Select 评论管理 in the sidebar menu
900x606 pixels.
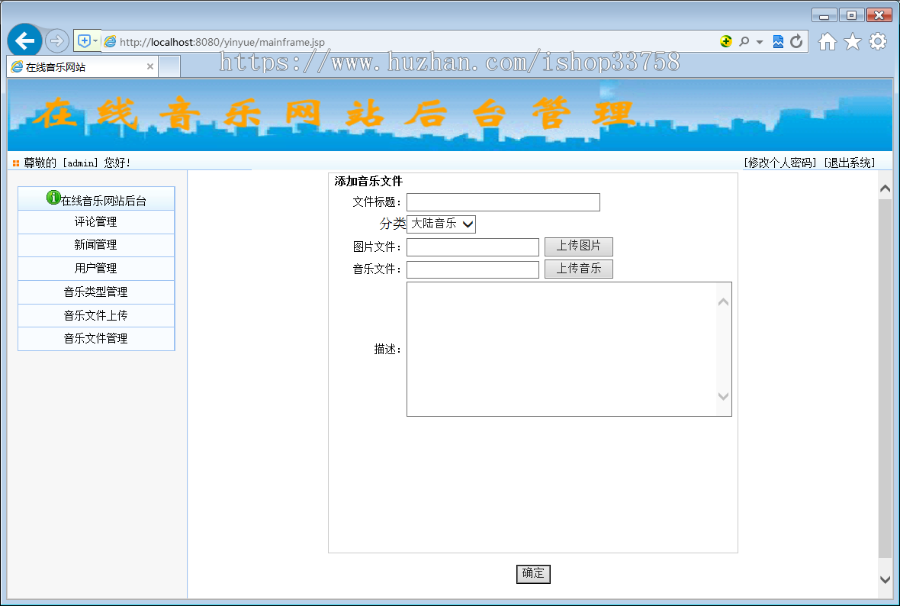96,221
